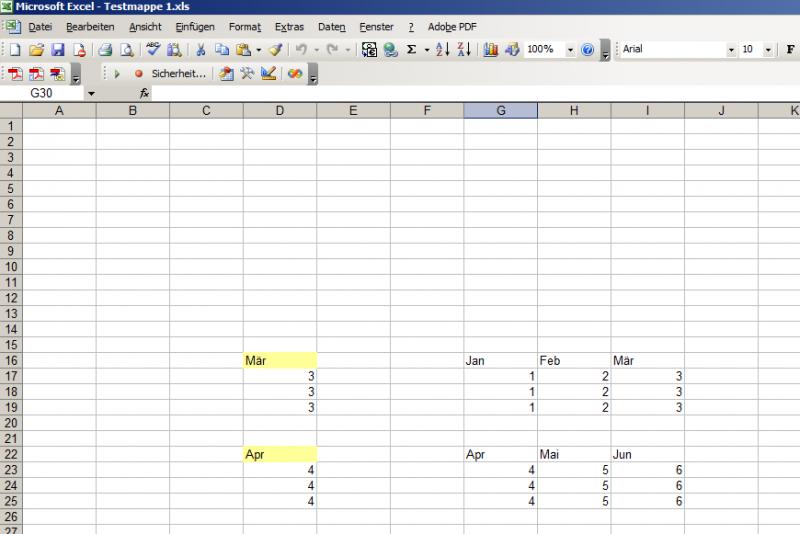Run macro with green play arrow
The width and height of the screenshot is (800, 534).
click(117, 74)
